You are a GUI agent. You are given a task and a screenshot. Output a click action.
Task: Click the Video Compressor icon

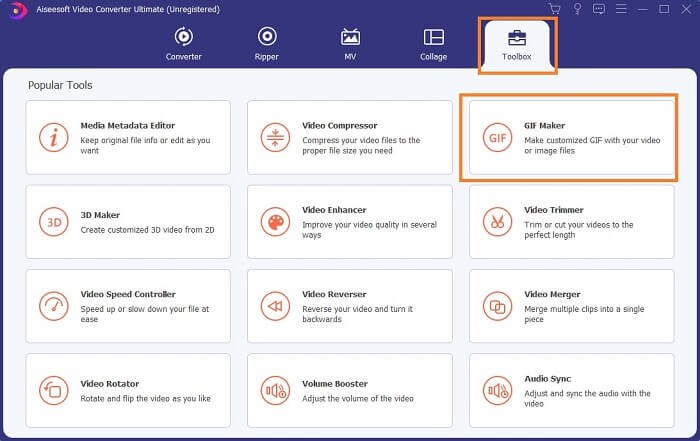click(x=275, y=137)
